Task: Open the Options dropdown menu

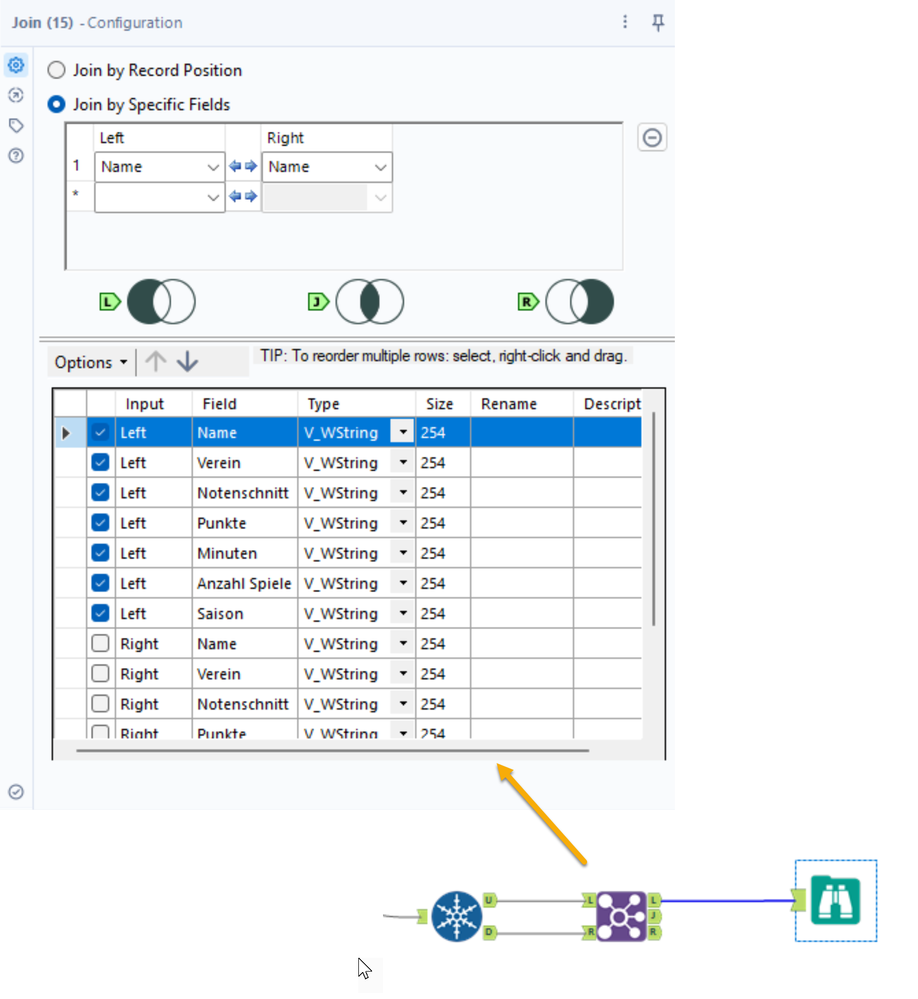Action: tap(90, 363)
